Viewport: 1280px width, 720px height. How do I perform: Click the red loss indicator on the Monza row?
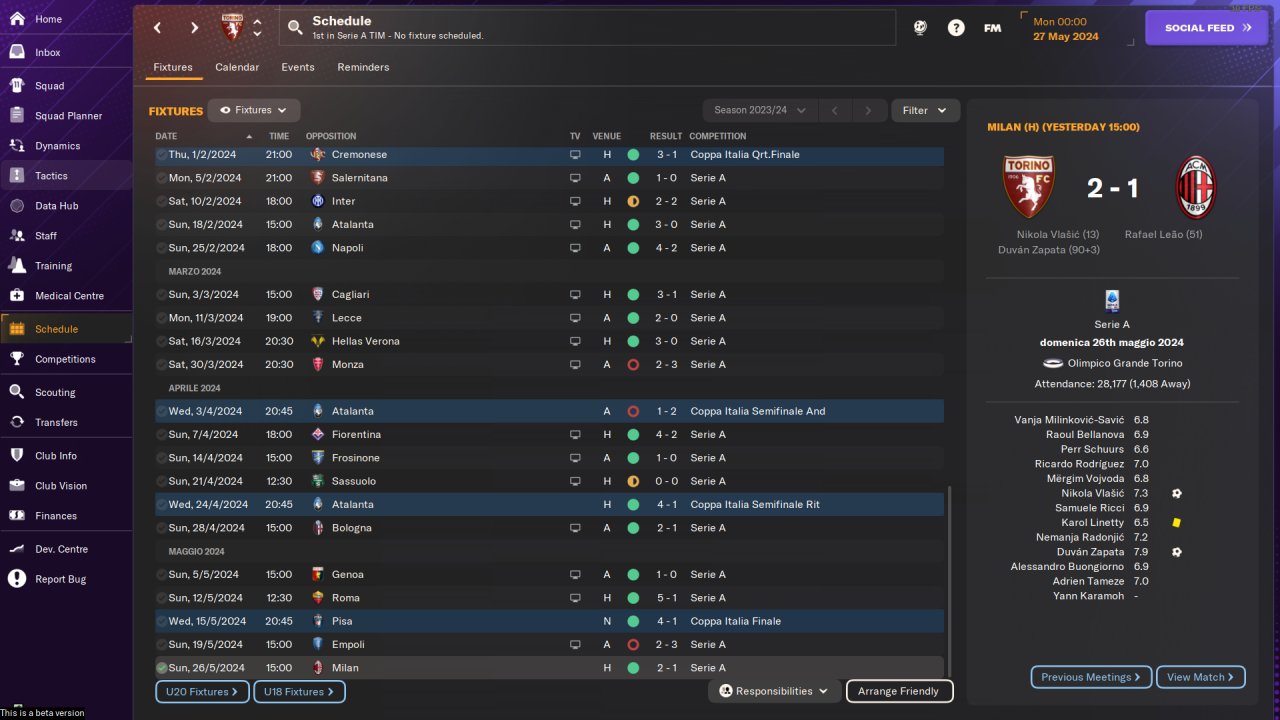coord(633,364)
